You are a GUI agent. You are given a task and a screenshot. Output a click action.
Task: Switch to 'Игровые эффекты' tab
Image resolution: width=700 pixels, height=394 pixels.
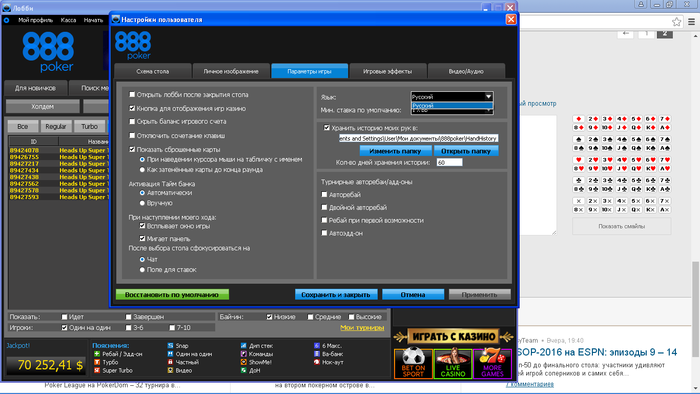pyautogui.click(x=388, y=71)
